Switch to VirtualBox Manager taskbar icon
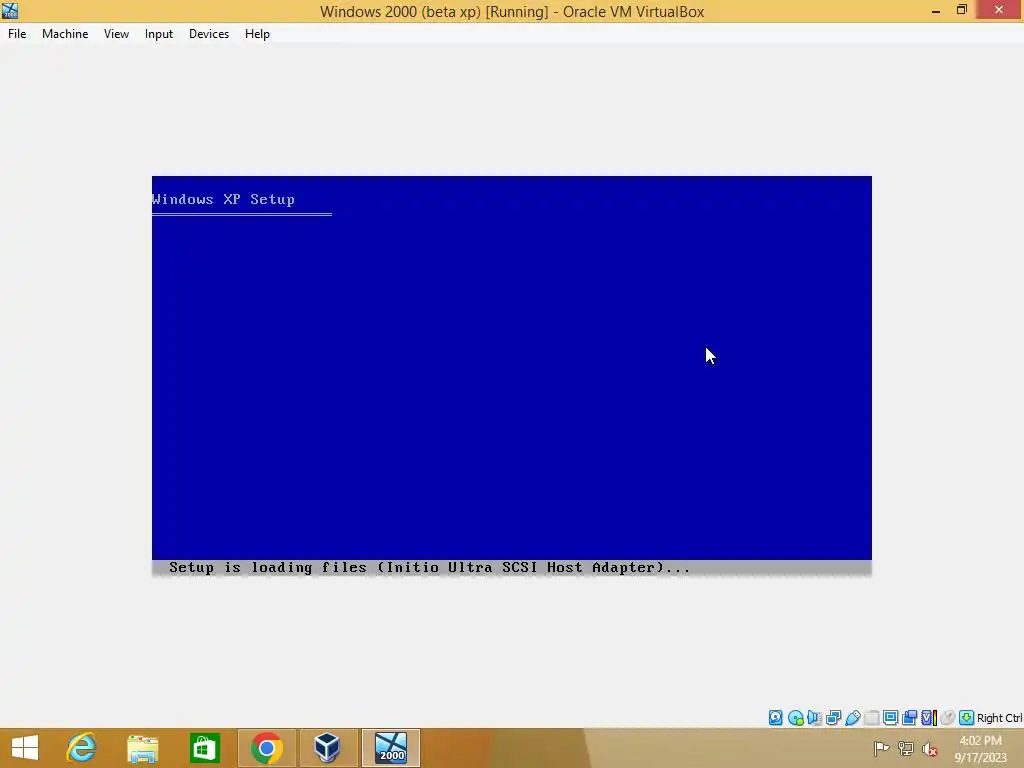This screenshot has height=768, width=1024. point(328,748)
